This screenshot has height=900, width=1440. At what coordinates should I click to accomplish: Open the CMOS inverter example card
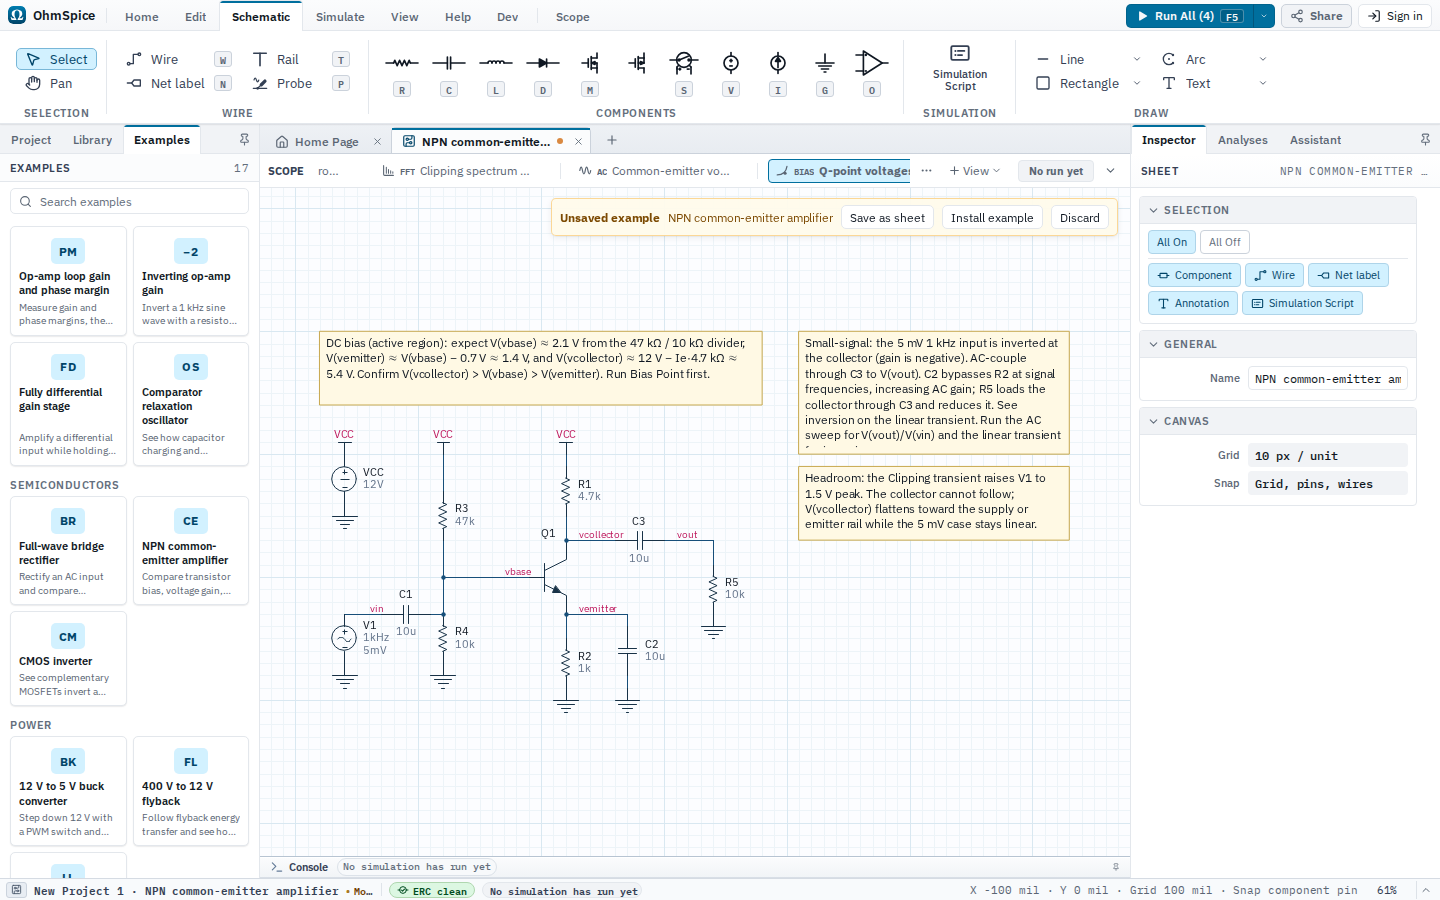[x=68, y=659]
